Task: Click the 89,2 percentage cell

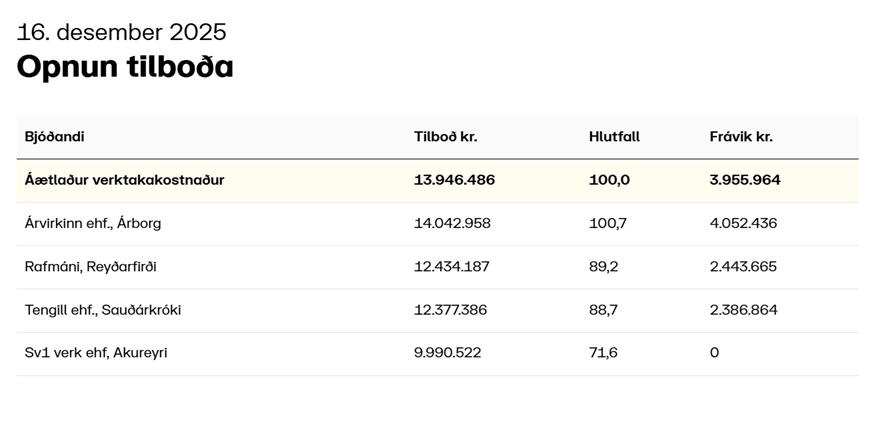Action: tap(603, 267)
